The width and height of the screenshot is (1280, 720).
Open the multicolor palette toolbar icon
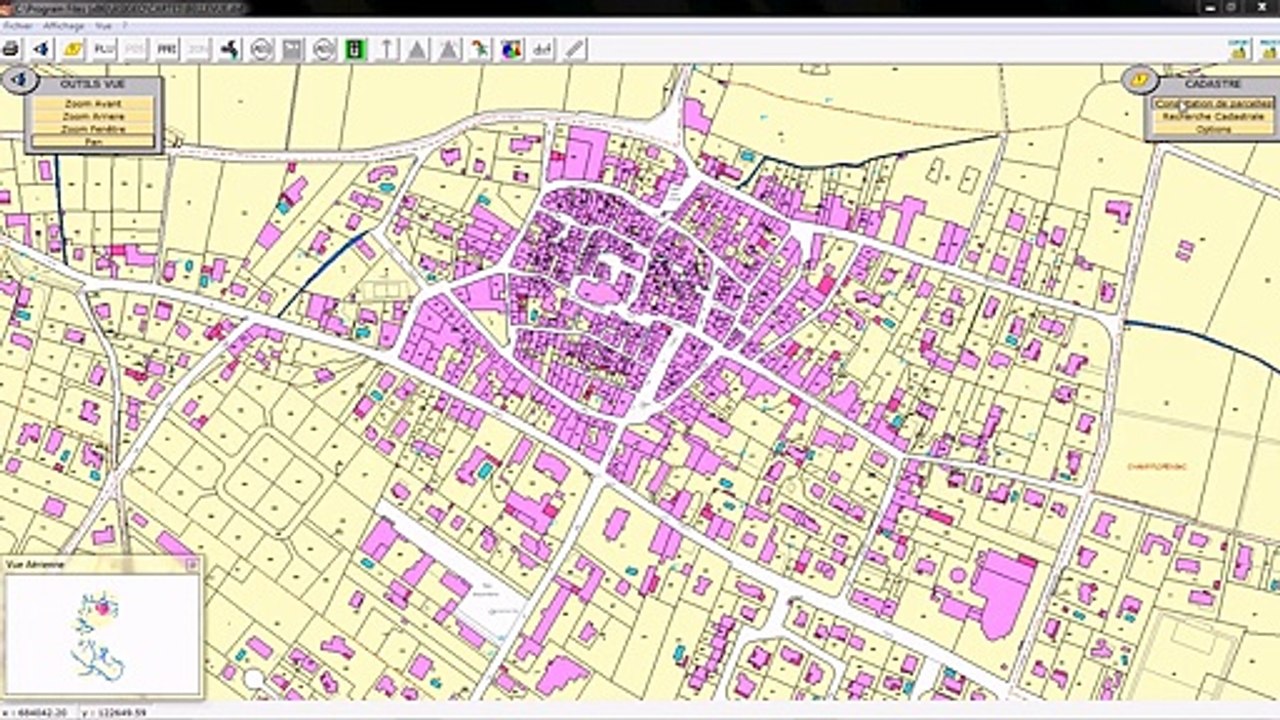pyautogui.click(x=511, y=49)
